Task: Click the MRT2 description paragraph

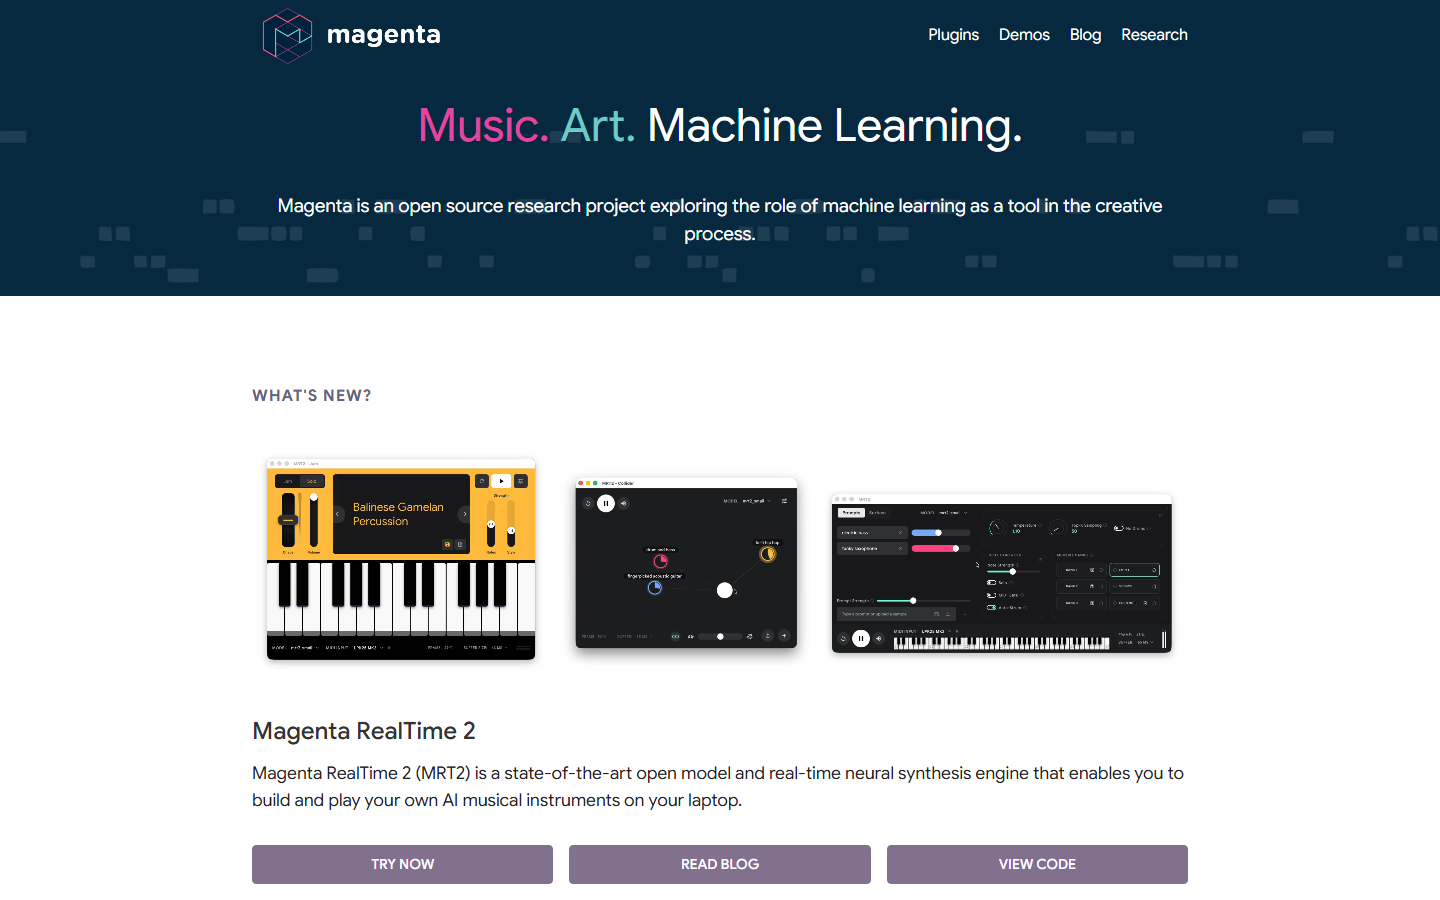Action: 718,786
